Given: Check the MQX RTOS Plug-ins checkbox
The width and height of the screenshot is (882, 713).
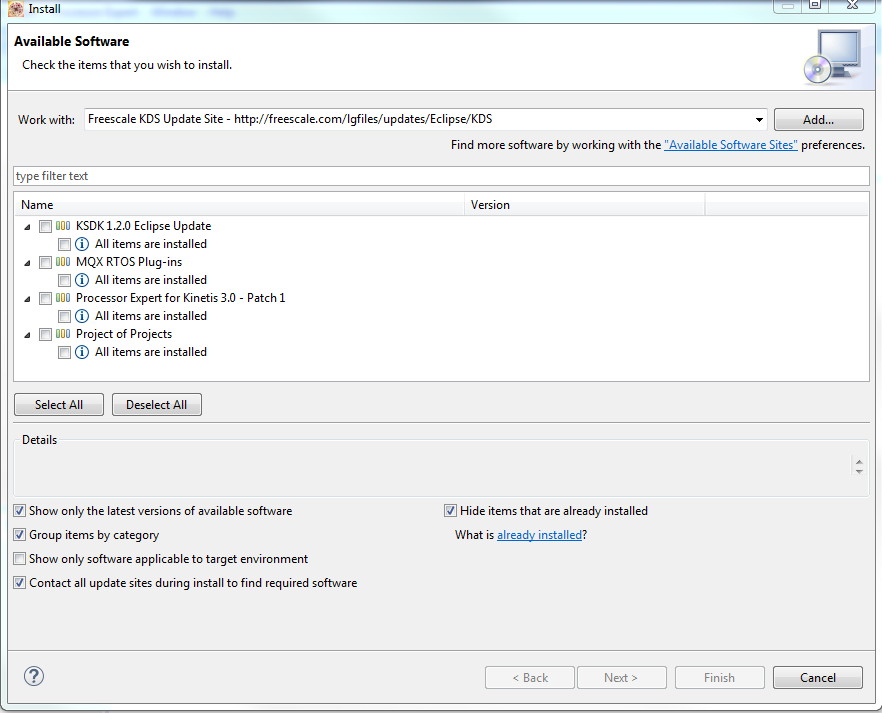Looking at the screenshot, I should pyautogui.click(x=45, y=263).
